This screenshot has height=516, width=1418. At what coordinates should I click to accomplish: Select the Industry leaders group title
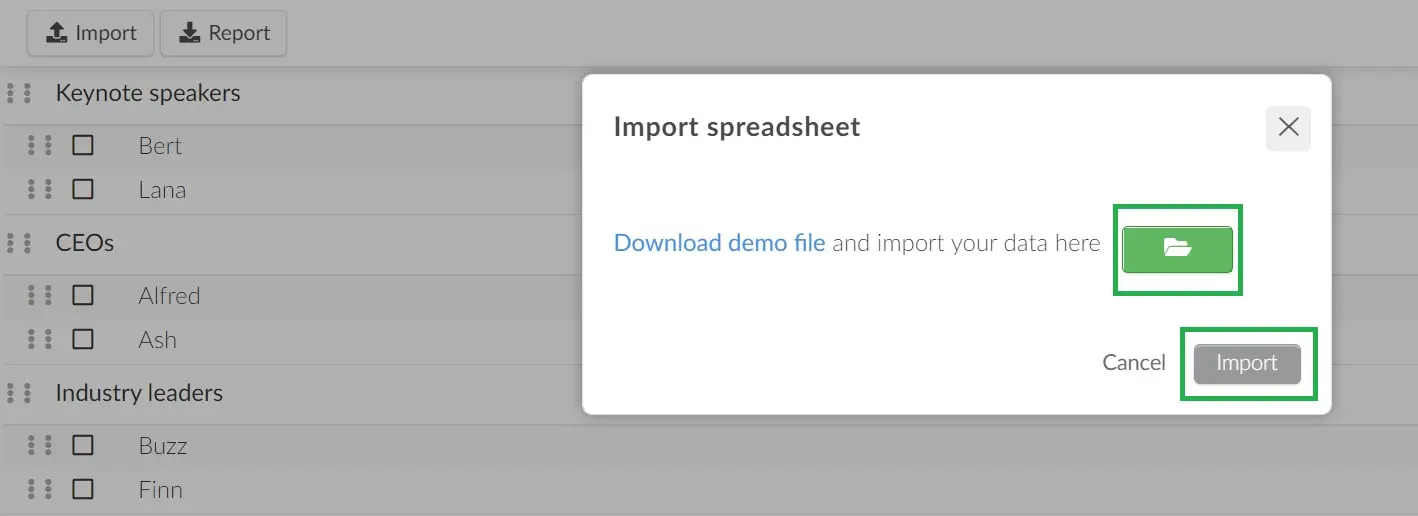tap(139, 394)
